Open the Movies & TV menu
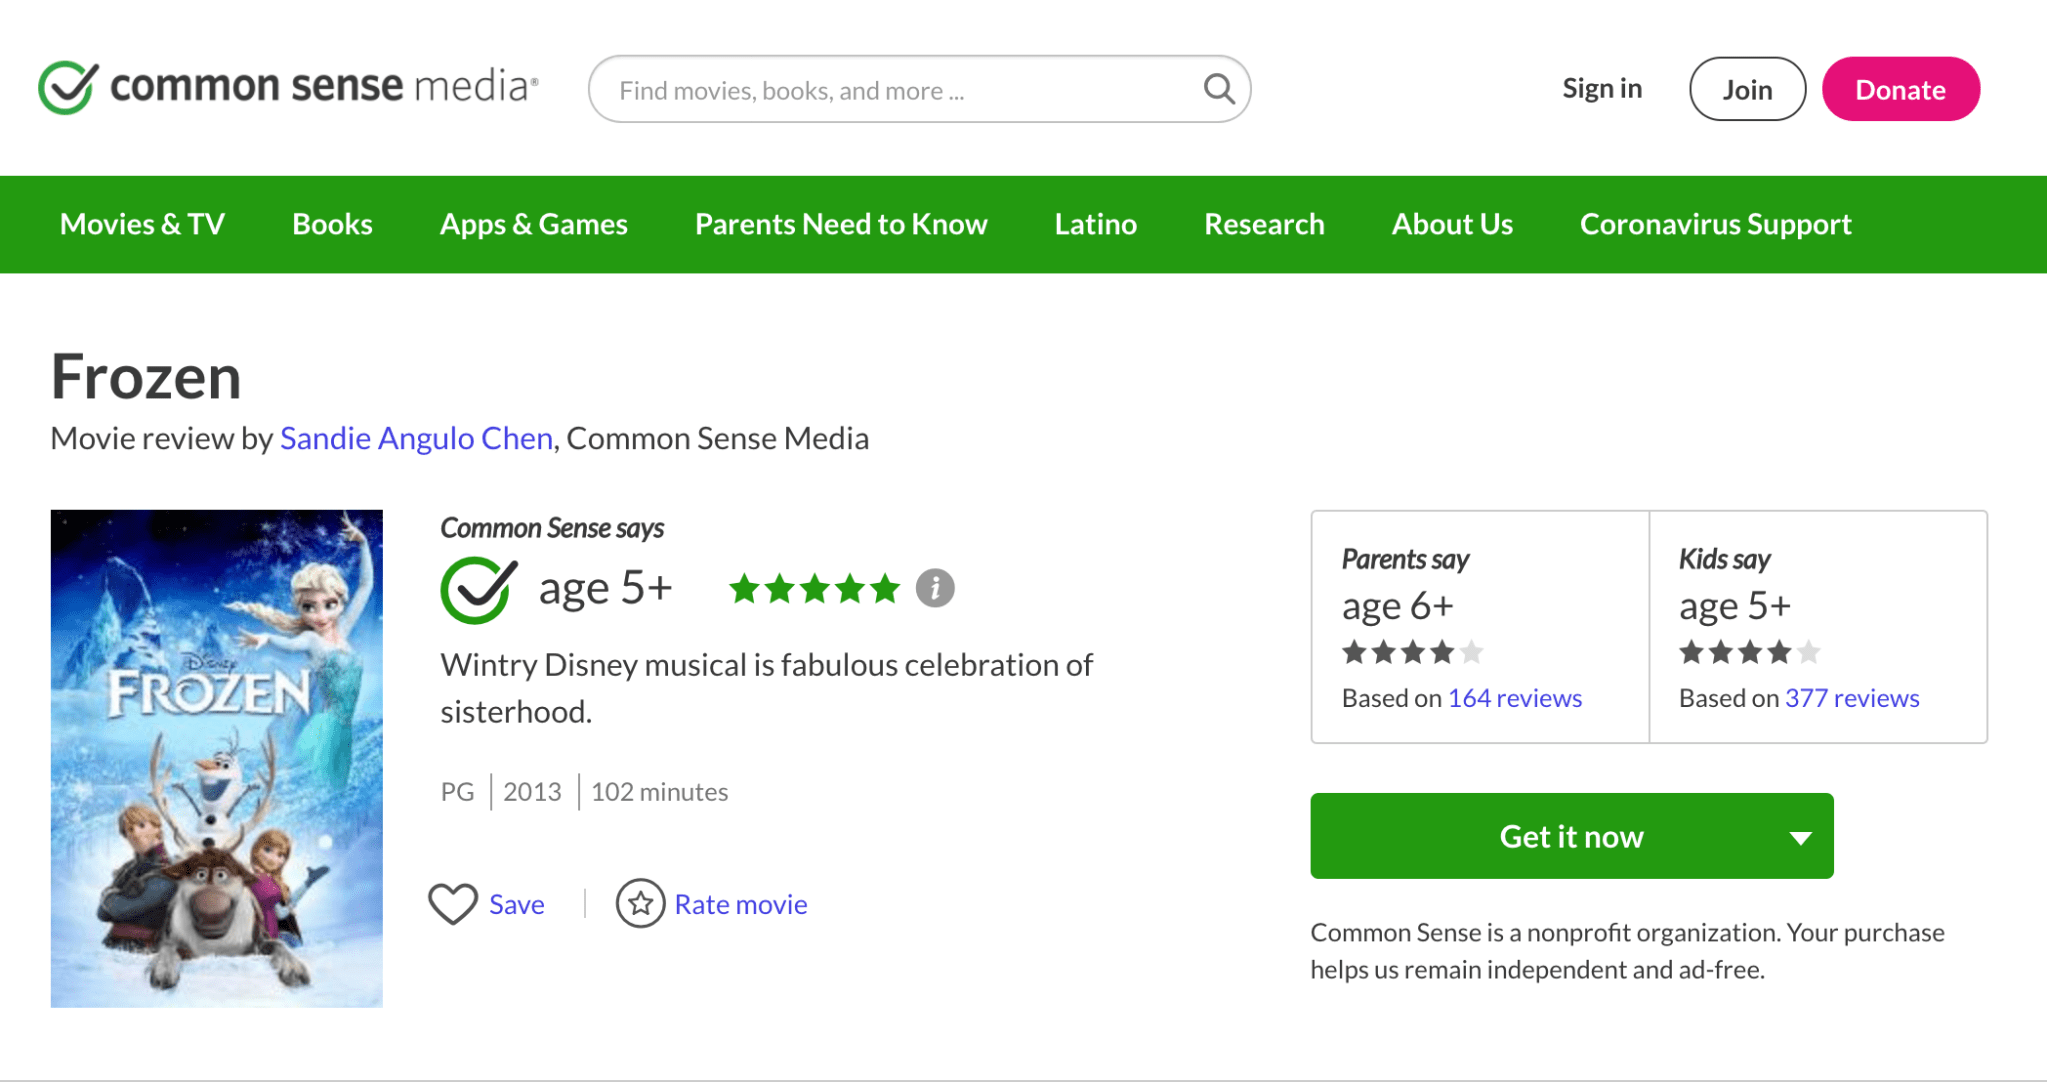Image resolution: width=2047 pixels, height=1082 pixels. 141,224
